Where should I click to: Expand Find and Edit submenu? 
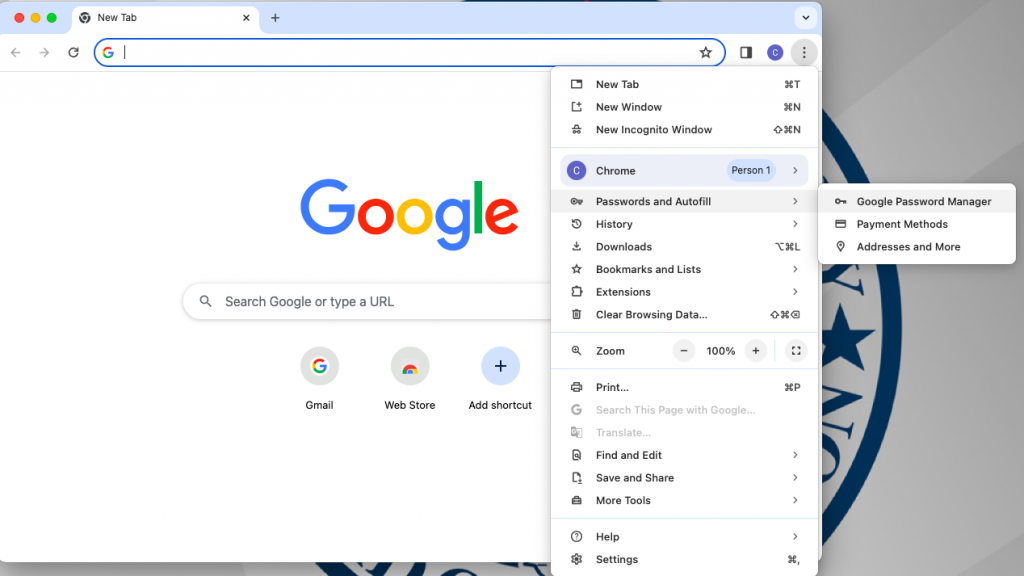pyautogui.click(x=684, y=455)
